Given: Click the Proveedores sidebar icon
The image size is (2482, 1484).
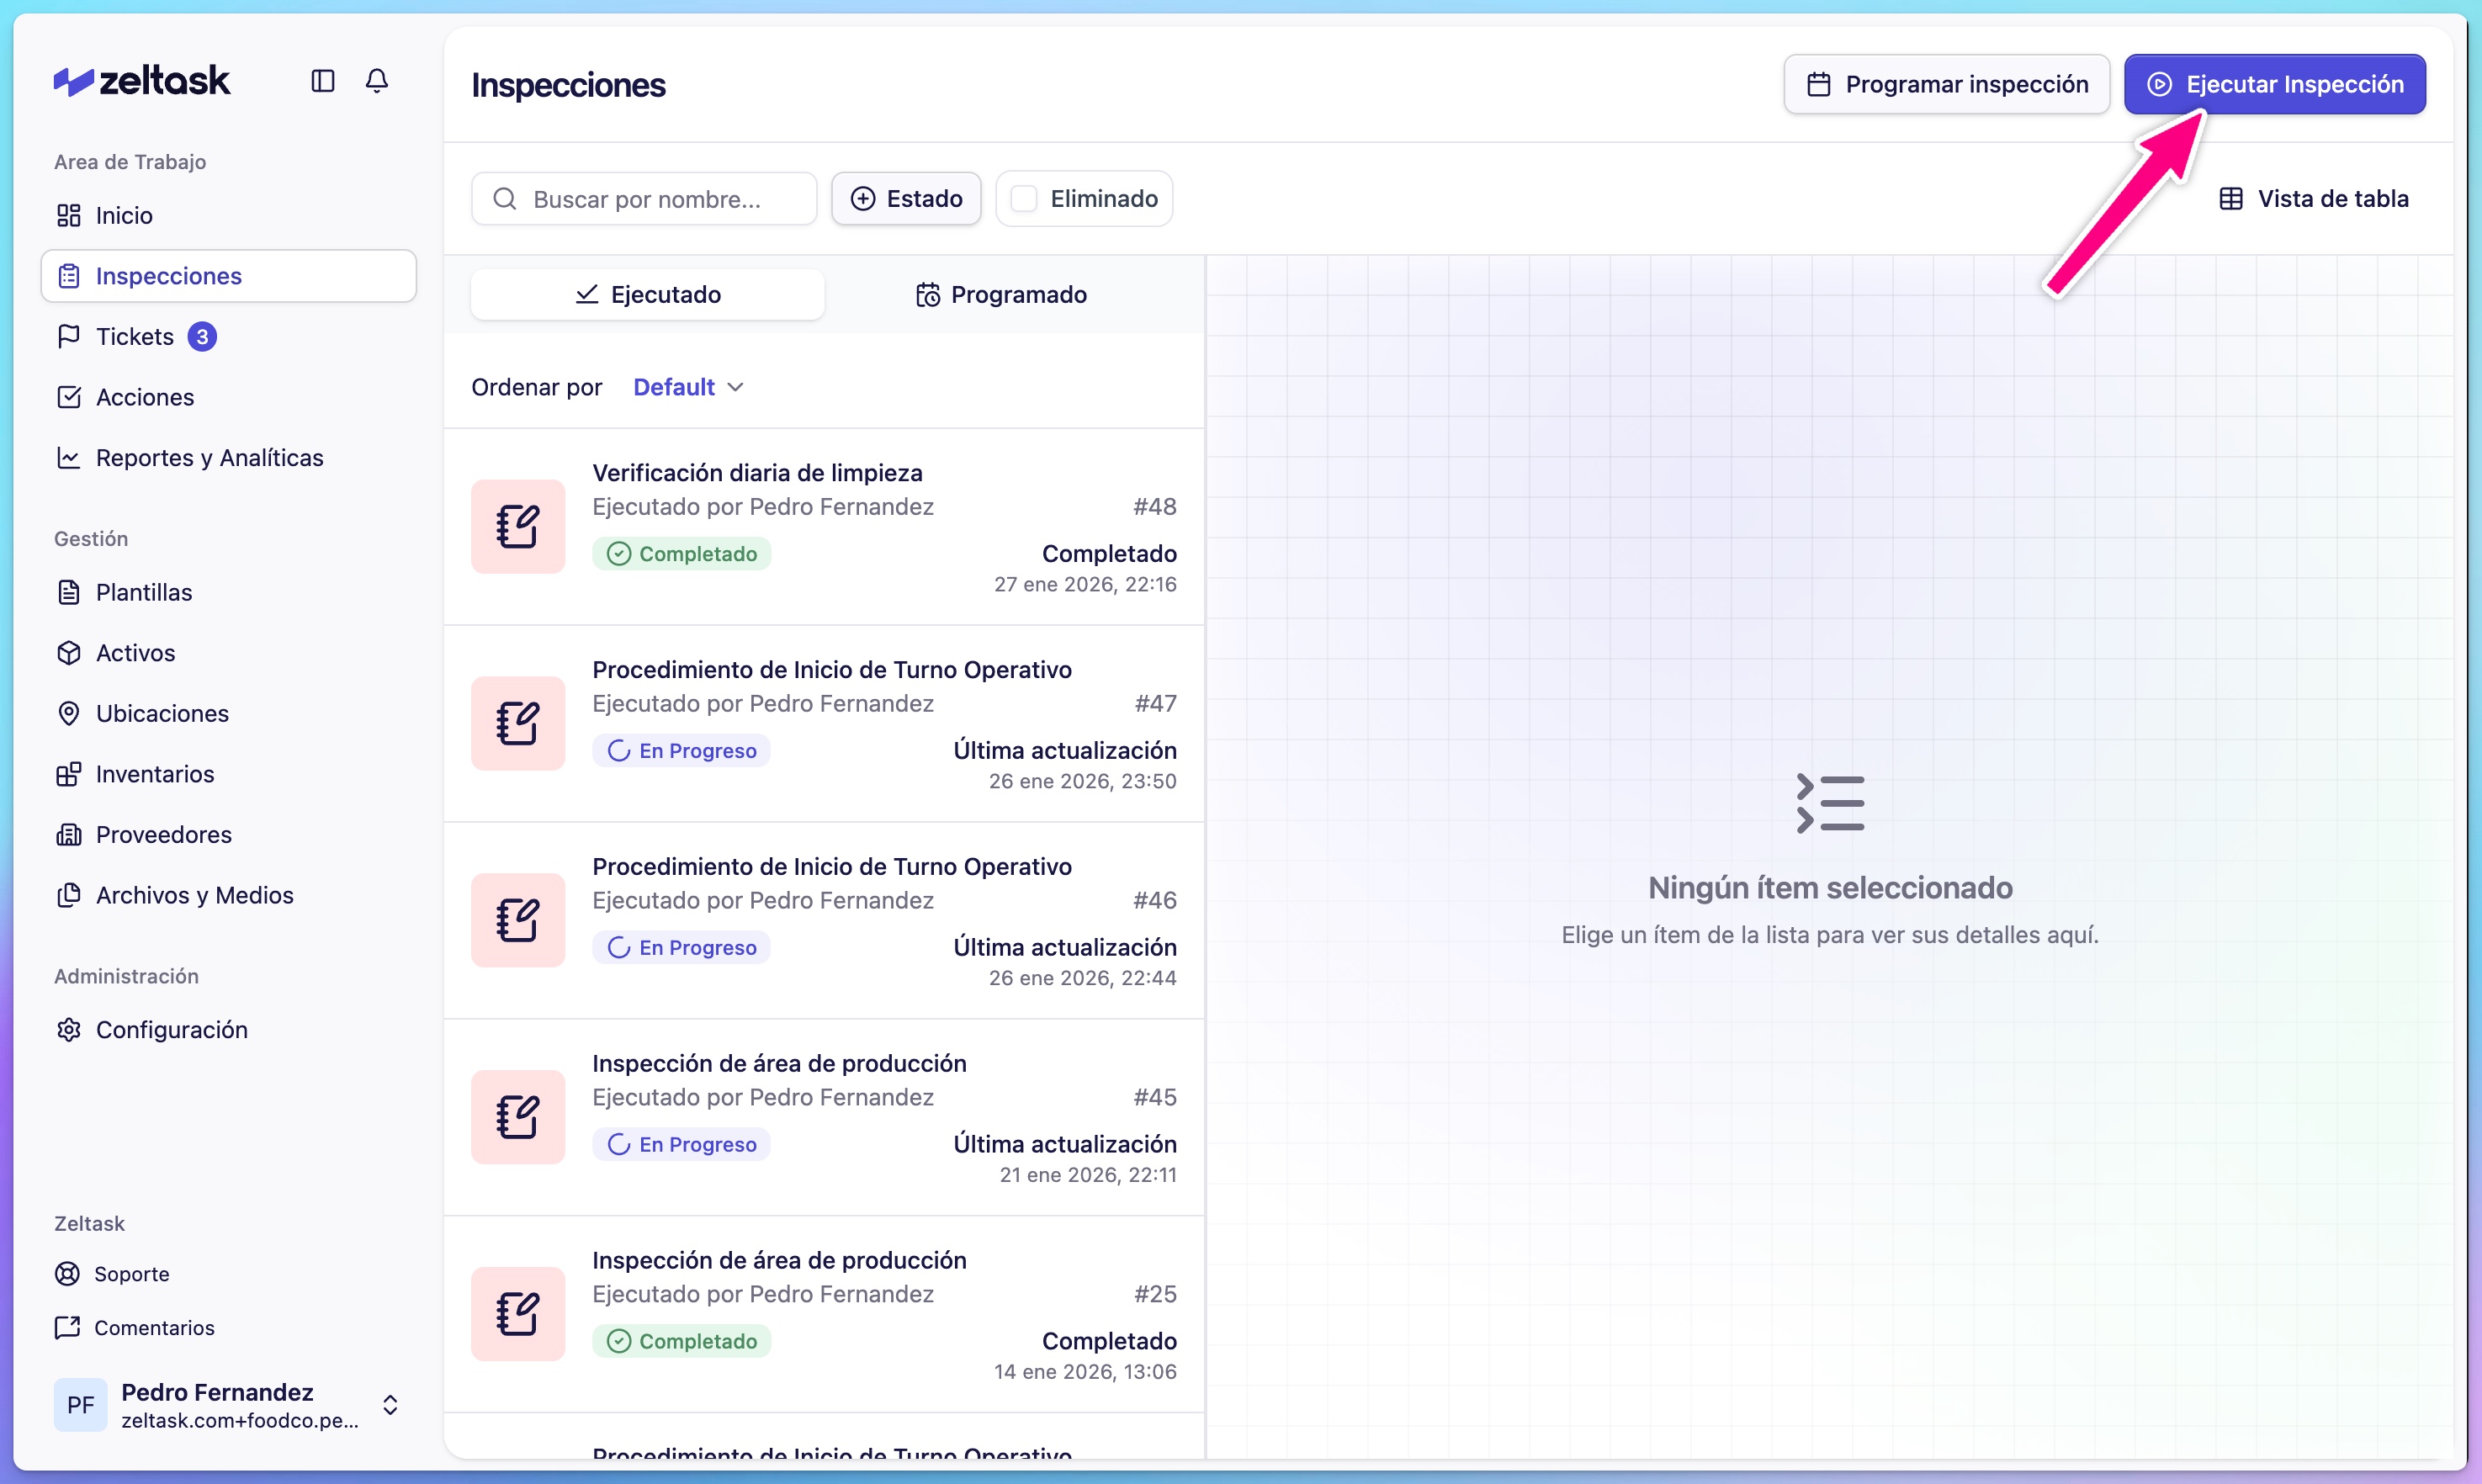Looking at the screenshot, I should (69, 834).
